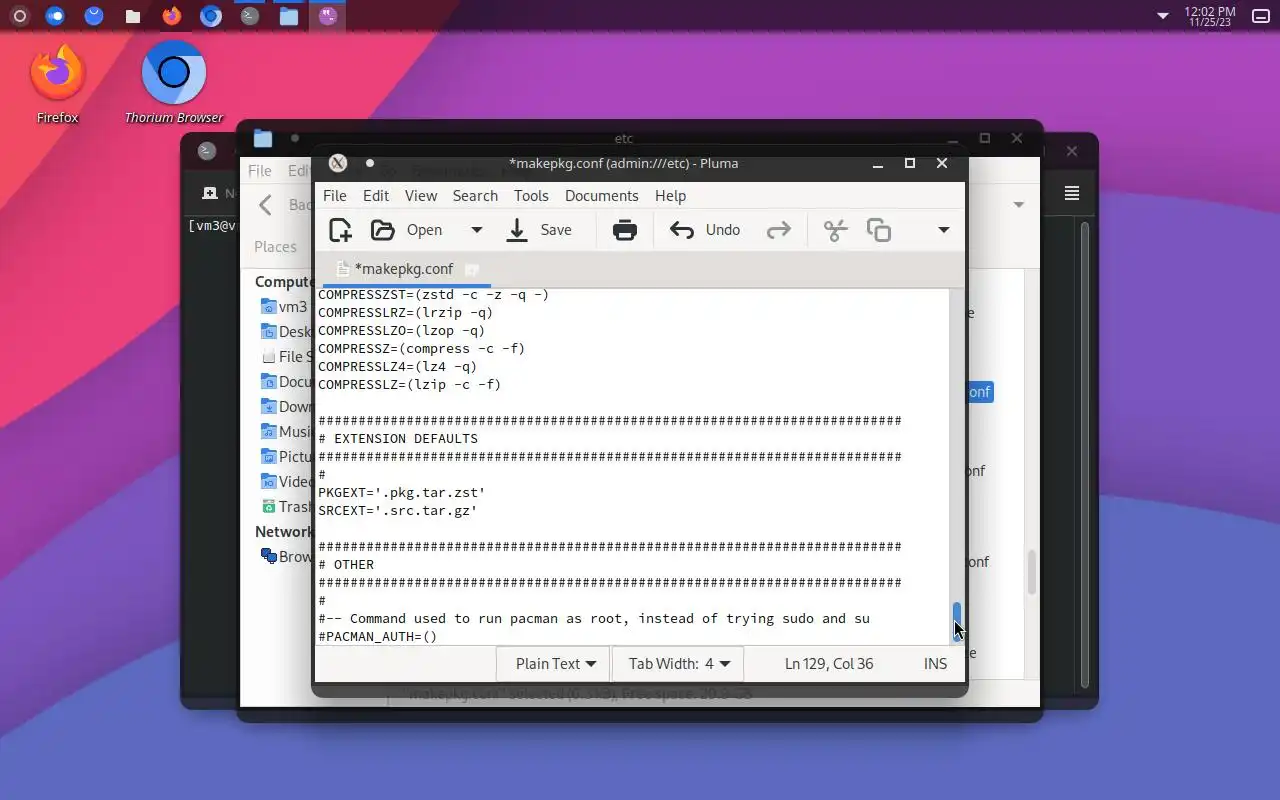This screenshot has width=1280, height=800.
Task: Open activities circle in top panel
Action: tap(19, 16)
